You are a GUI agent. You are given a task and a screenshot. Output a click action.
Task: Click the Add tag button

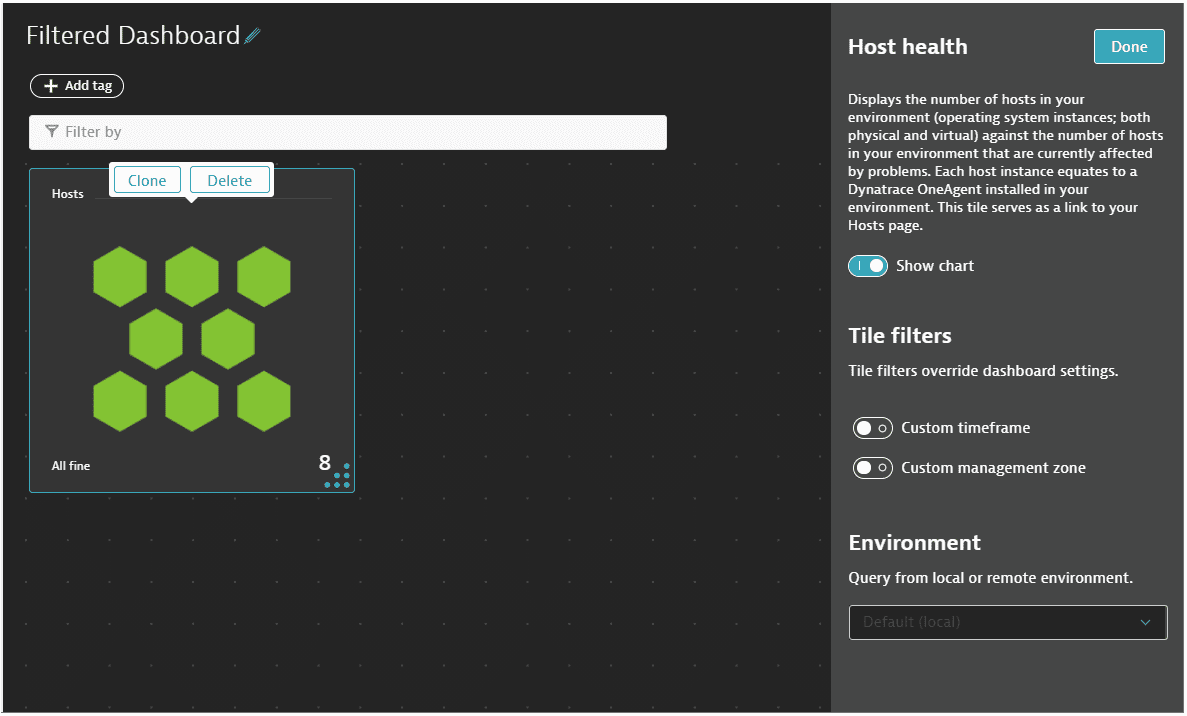pyautogui.click(x=77, y=86)
